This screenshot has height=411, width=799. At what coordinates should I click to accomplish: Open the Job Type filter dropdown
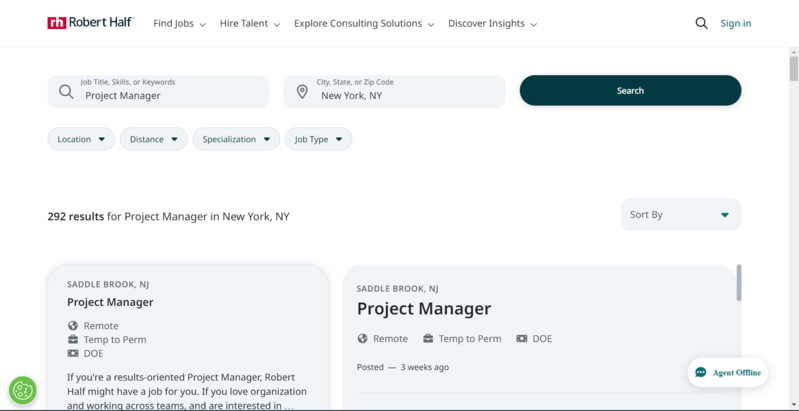click(318, 139)
